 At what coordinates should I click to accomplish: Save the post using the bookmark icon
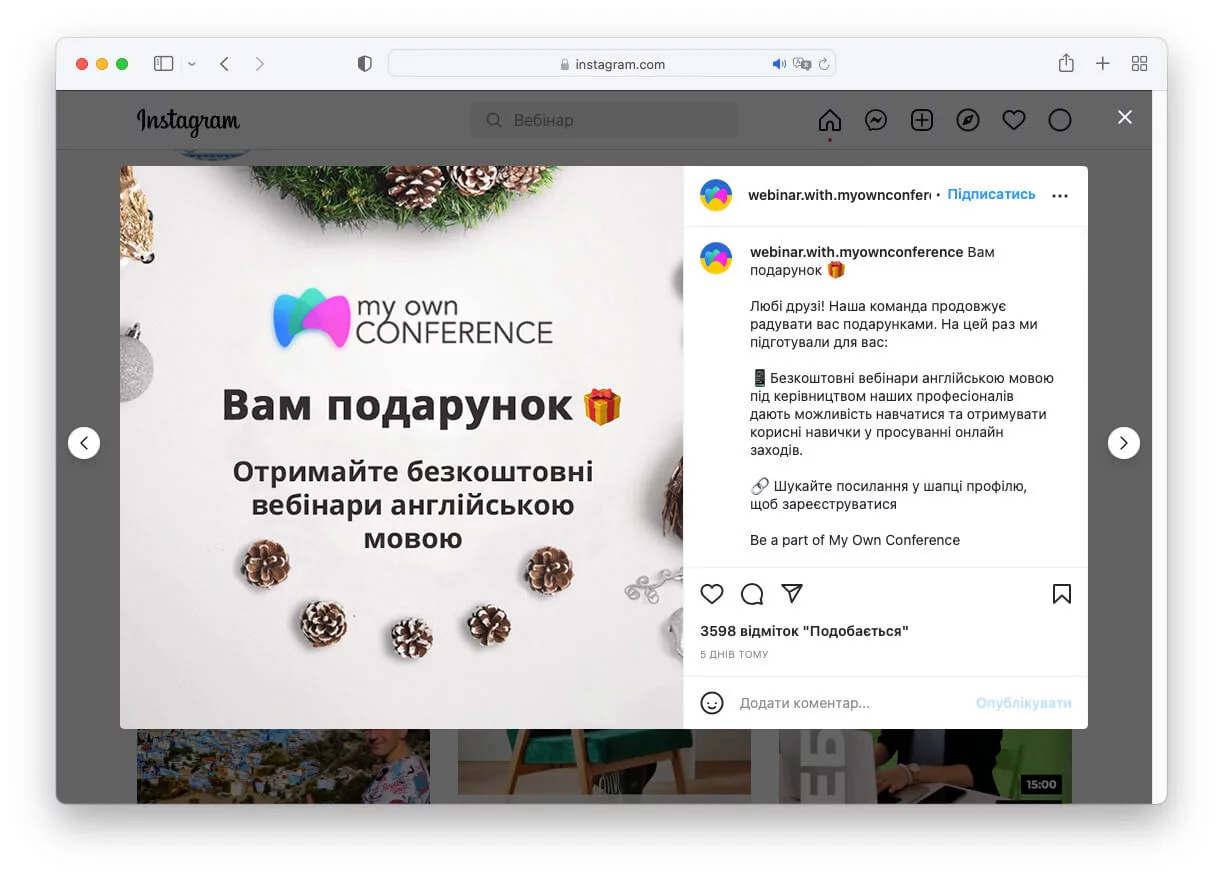pyautogui.click(x=1061, y=593)
